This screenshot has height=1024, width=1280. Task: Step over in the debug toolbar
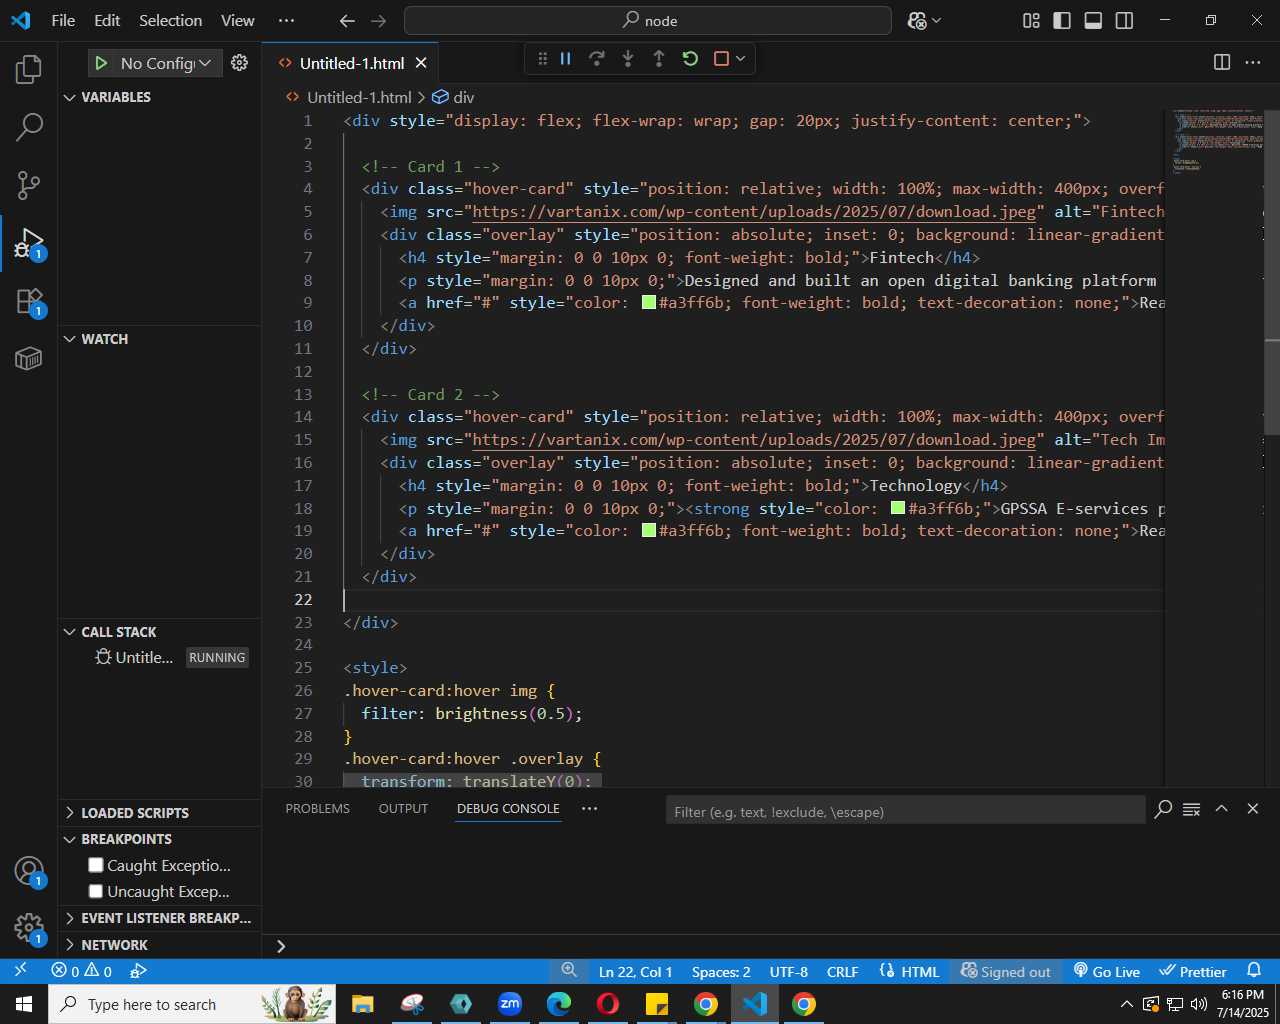point(597,59)
